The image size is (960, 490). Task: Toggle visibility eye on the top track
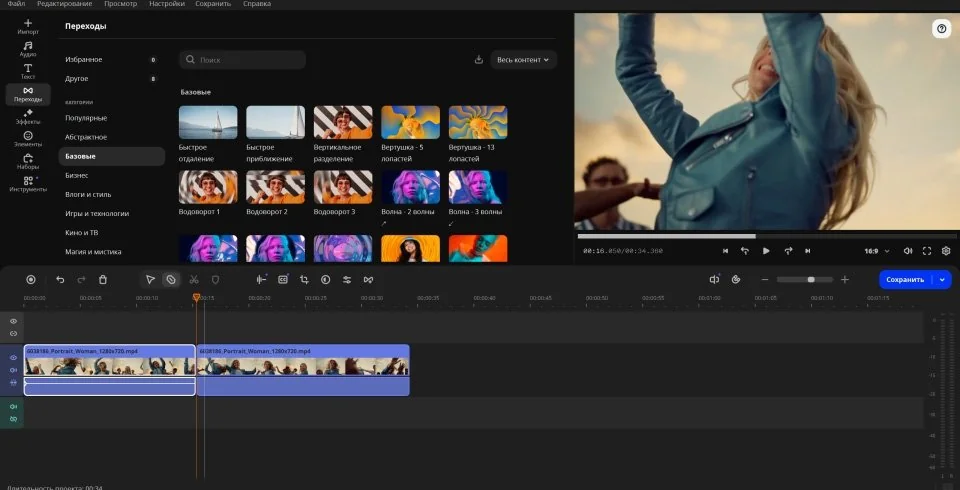14,321
